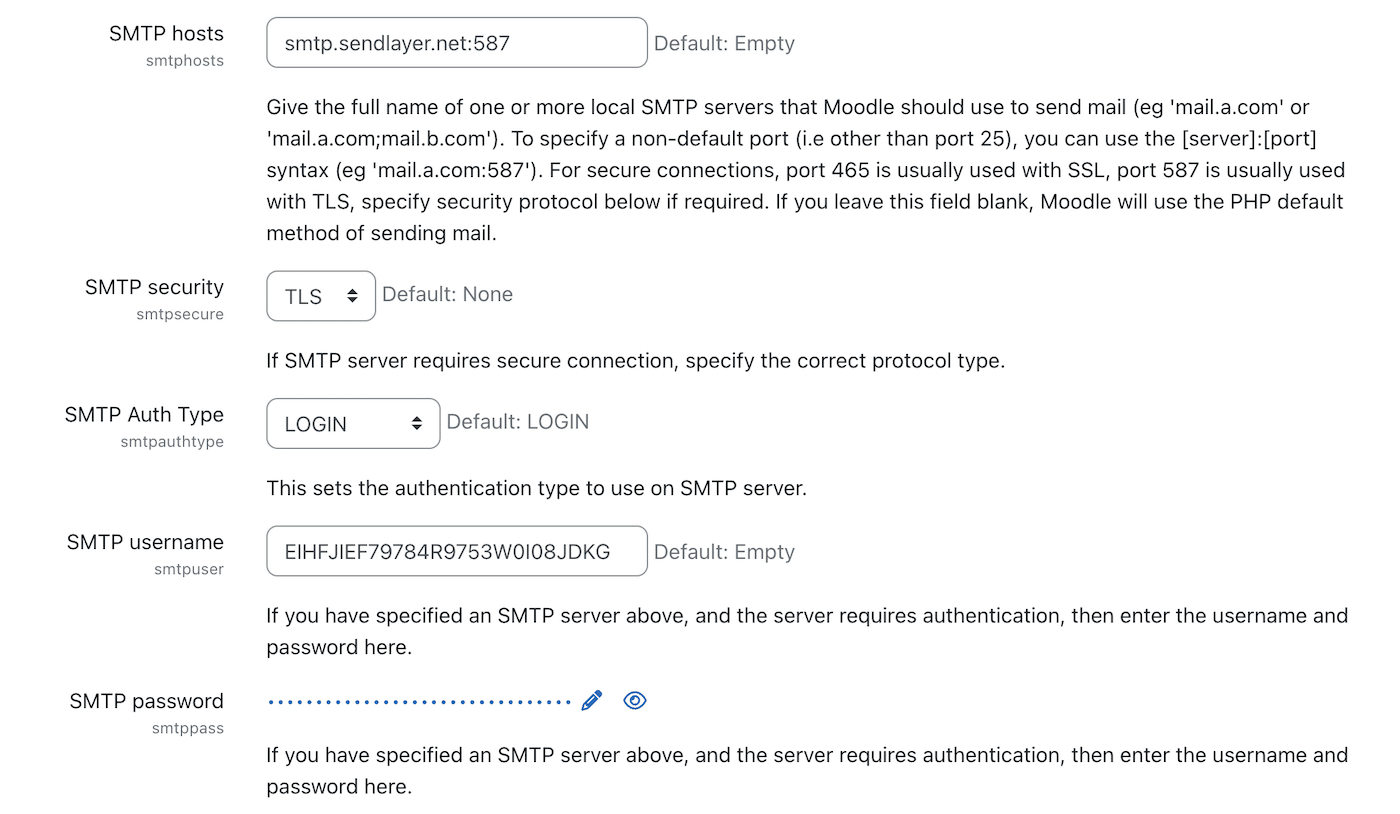Click the masked SMTP password dots
The image size is (1400, 814).
click(419, 702)
